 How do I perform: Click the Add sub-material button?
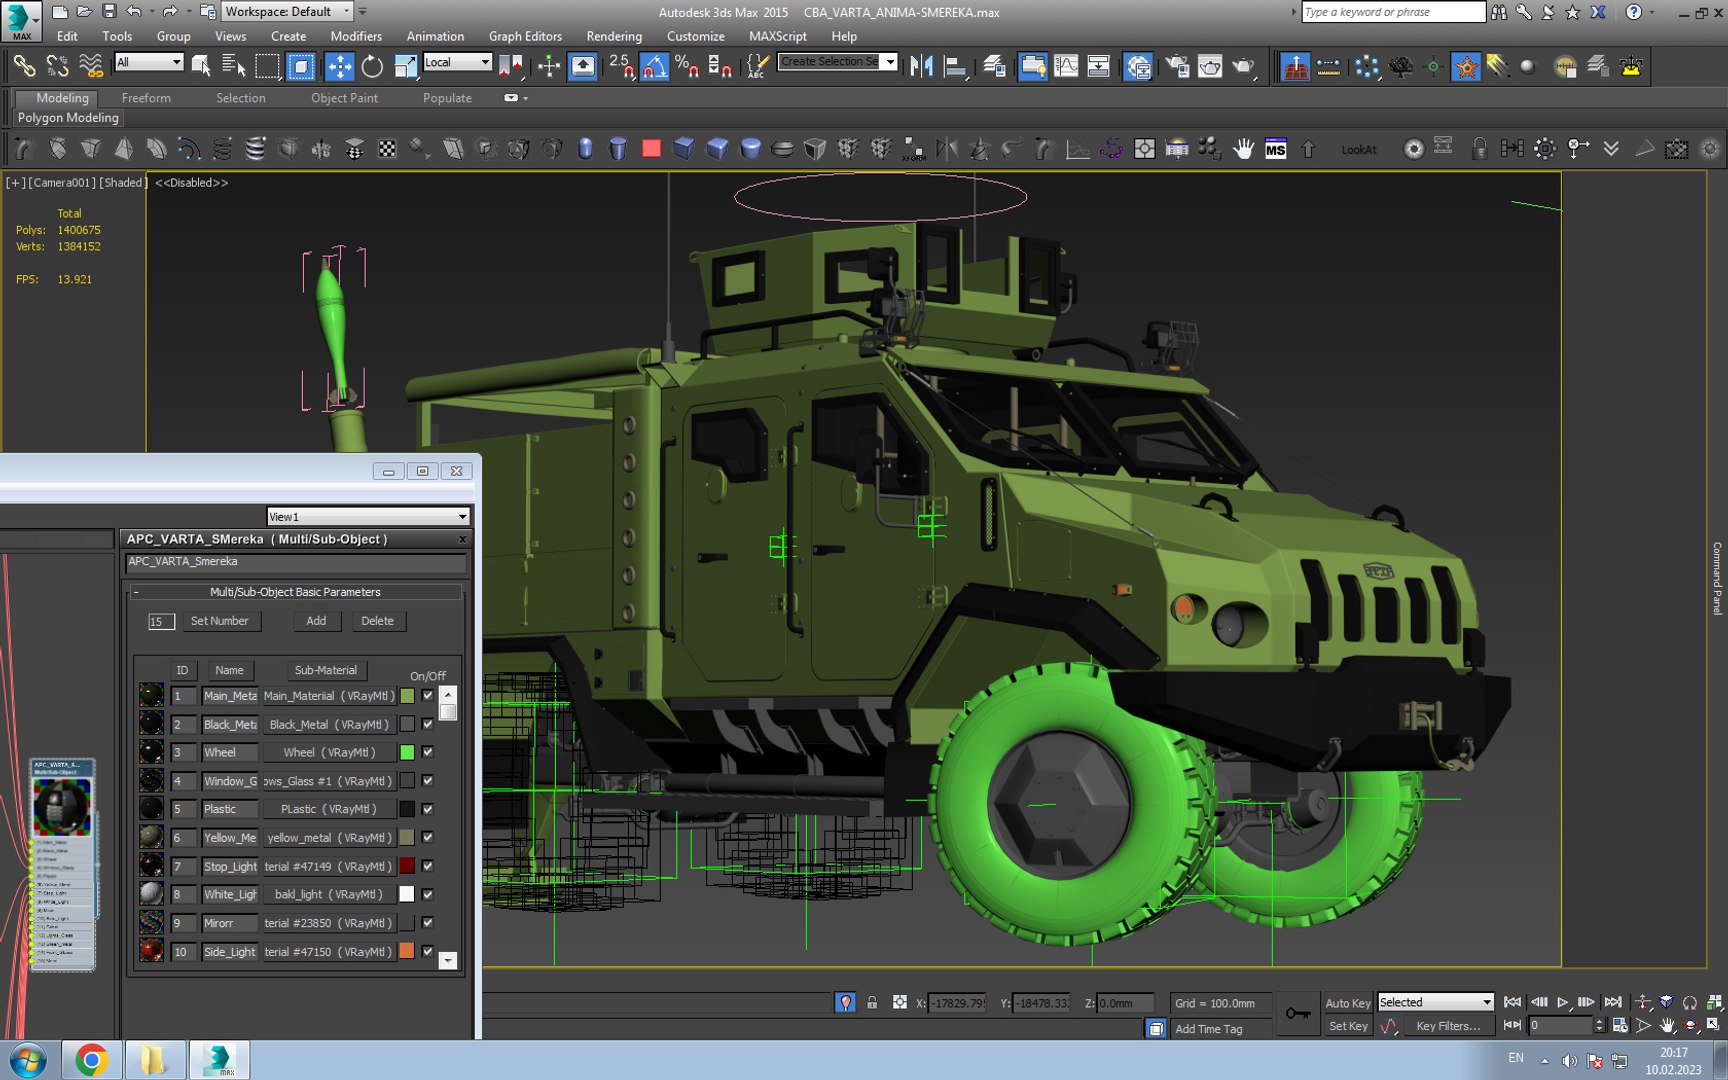click(x=316, y=621)
